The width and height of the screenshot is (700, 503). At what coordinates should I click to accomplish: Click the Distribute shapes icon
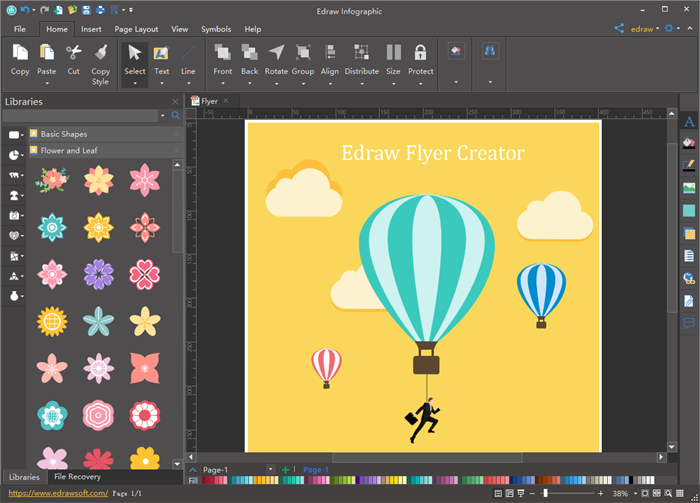coord(361,53)
